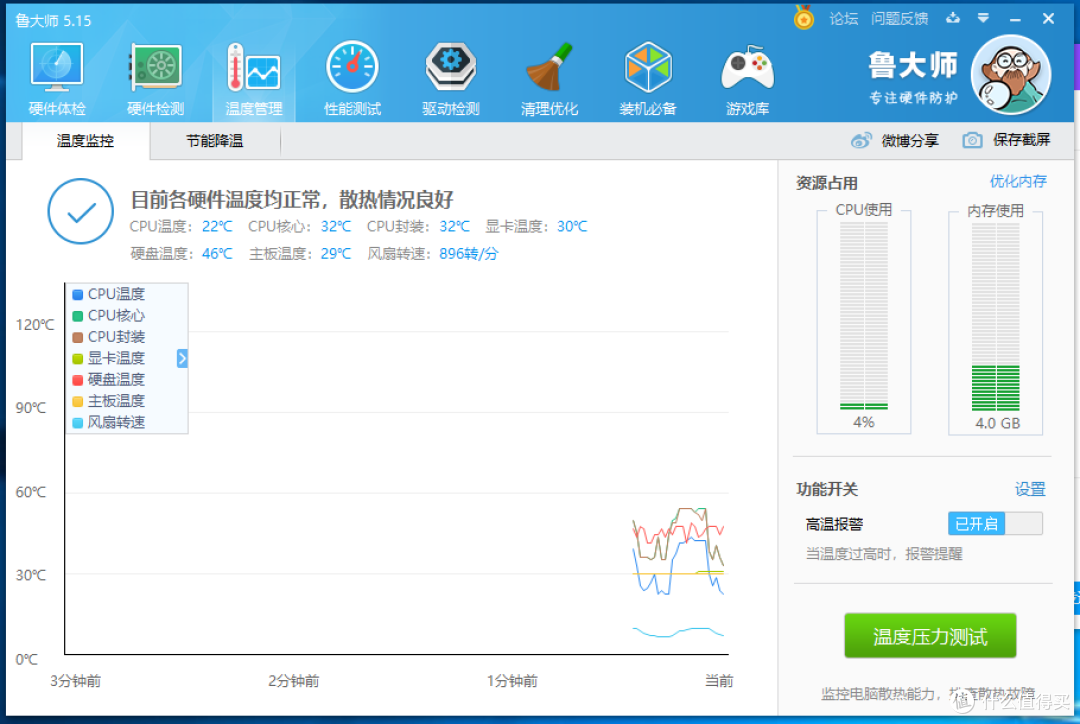
Task: Click the 4.0 GB memory value
Action: click(x=997, y=423)
